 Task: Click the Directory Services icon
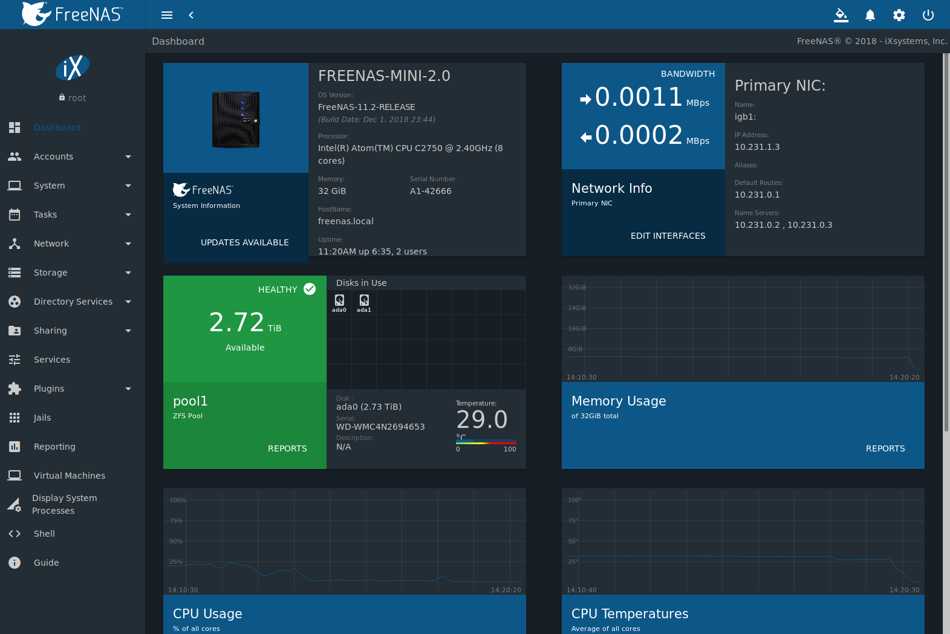pos(15,301)
